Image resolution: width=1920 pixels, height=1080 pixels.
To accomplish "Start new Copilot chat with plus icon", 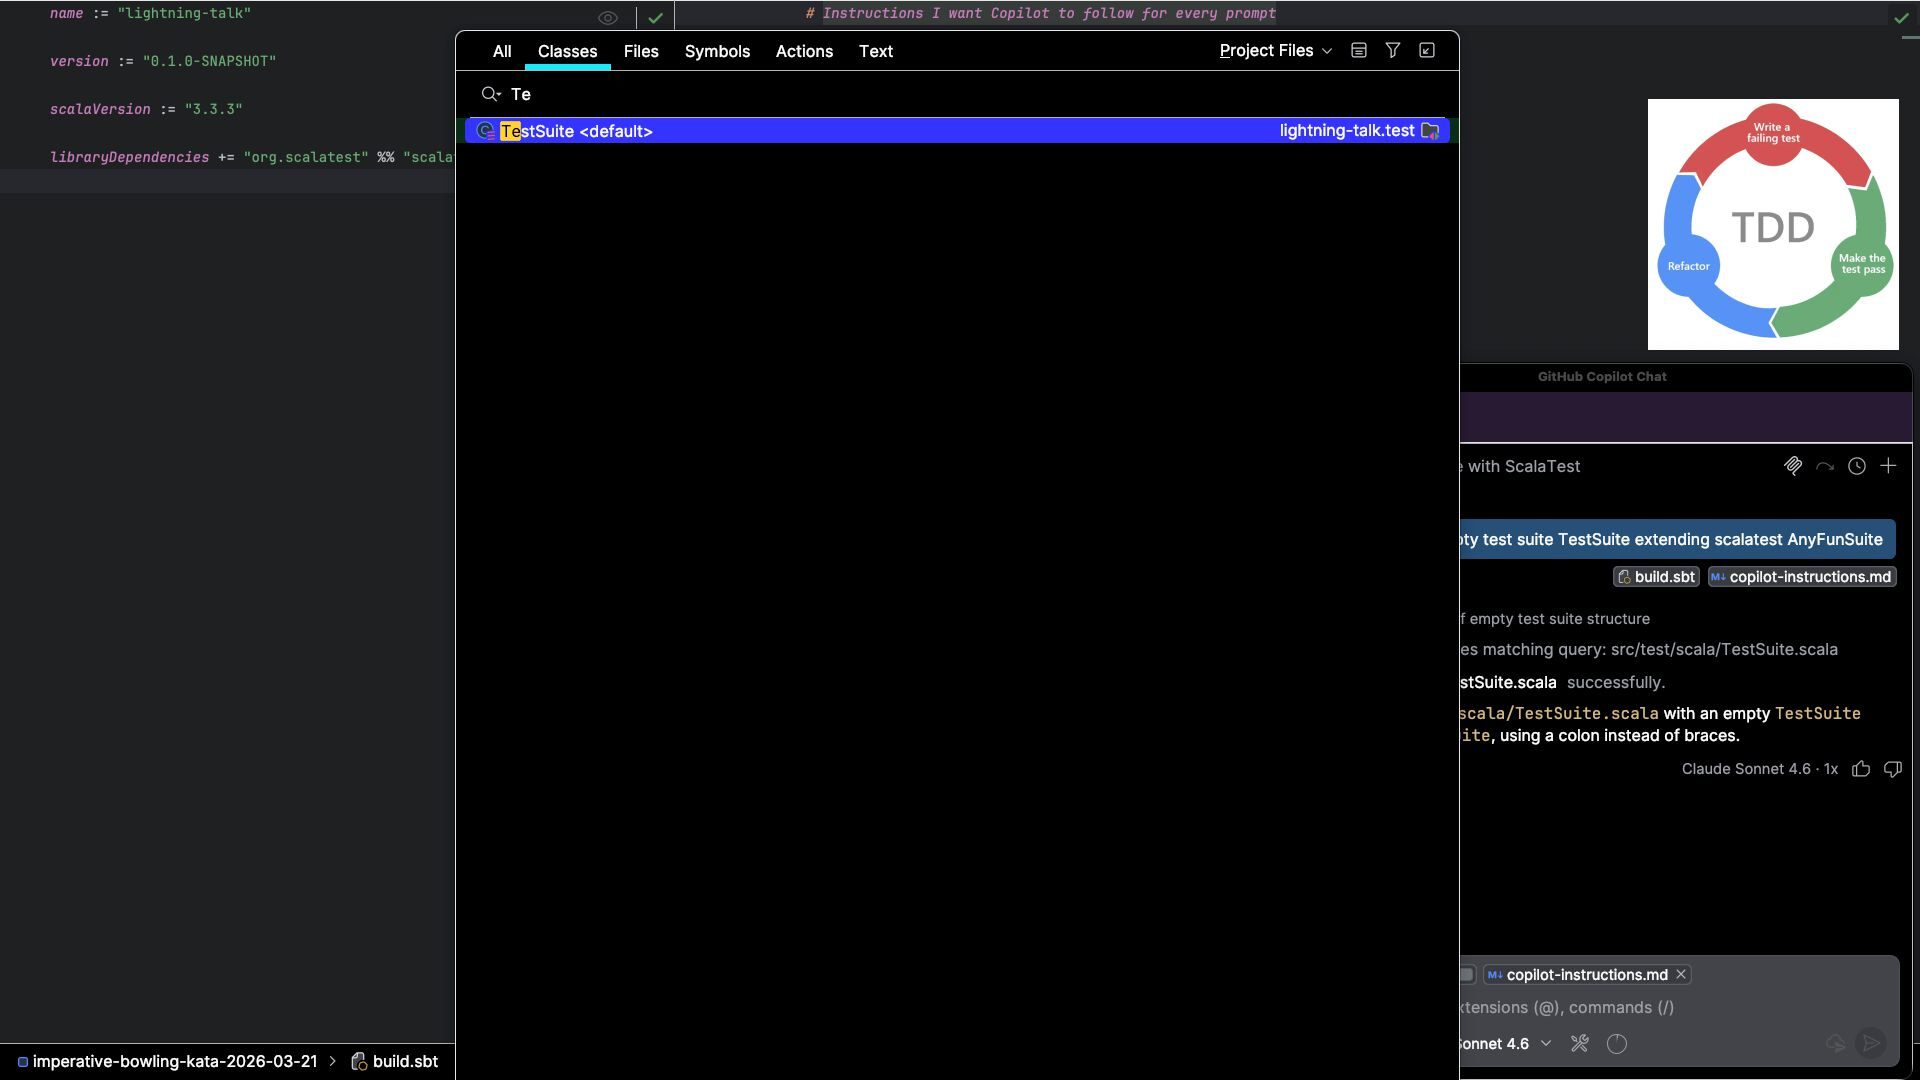I will pos(1888,466).
